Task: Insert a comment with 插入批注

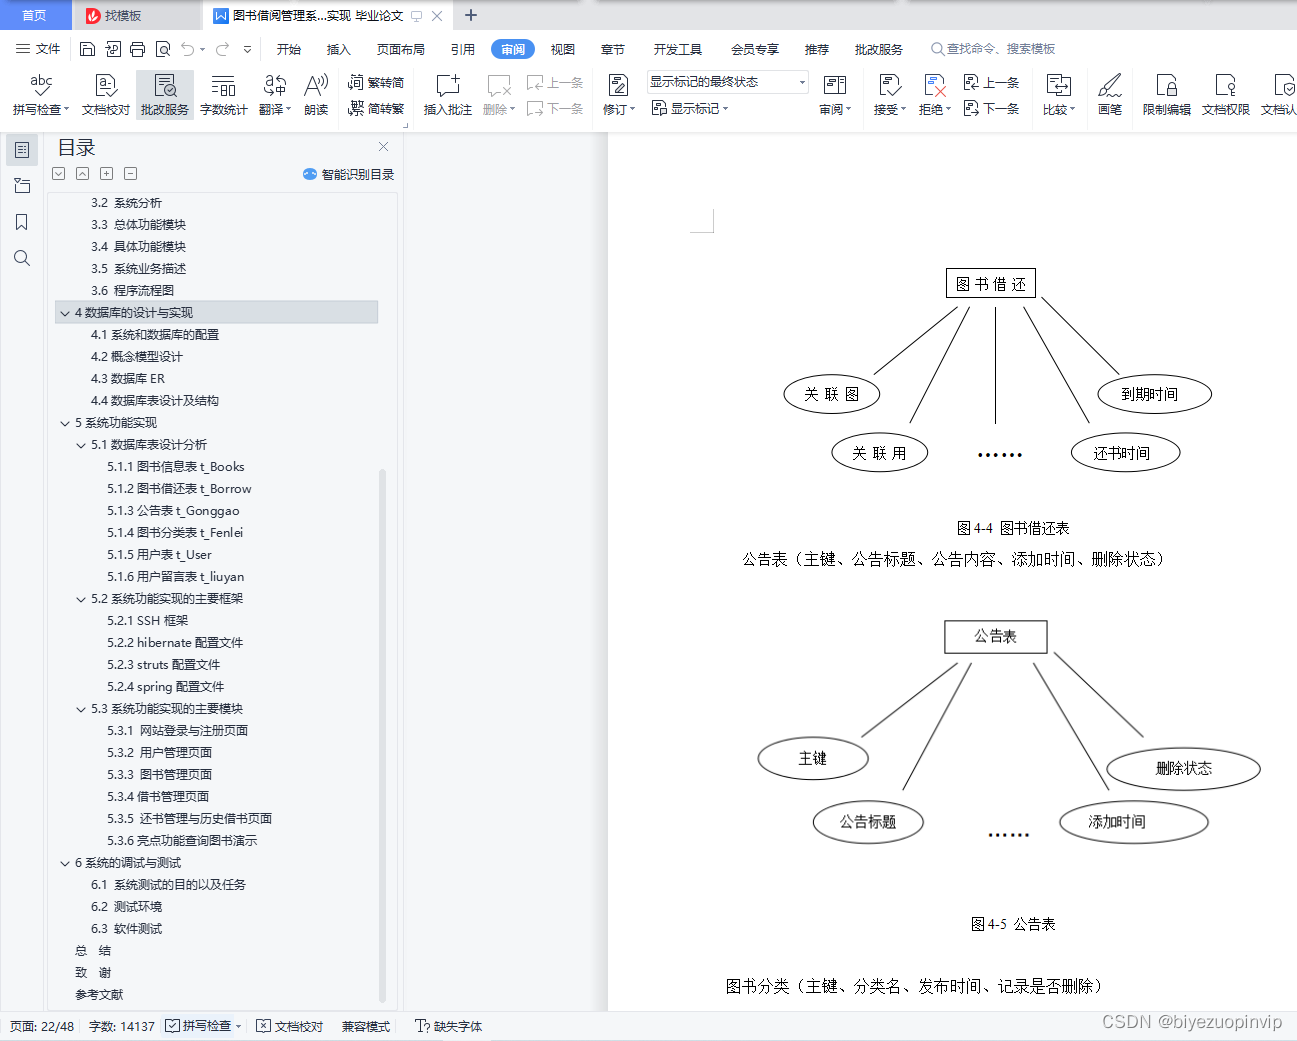Action: pos(446,95)
